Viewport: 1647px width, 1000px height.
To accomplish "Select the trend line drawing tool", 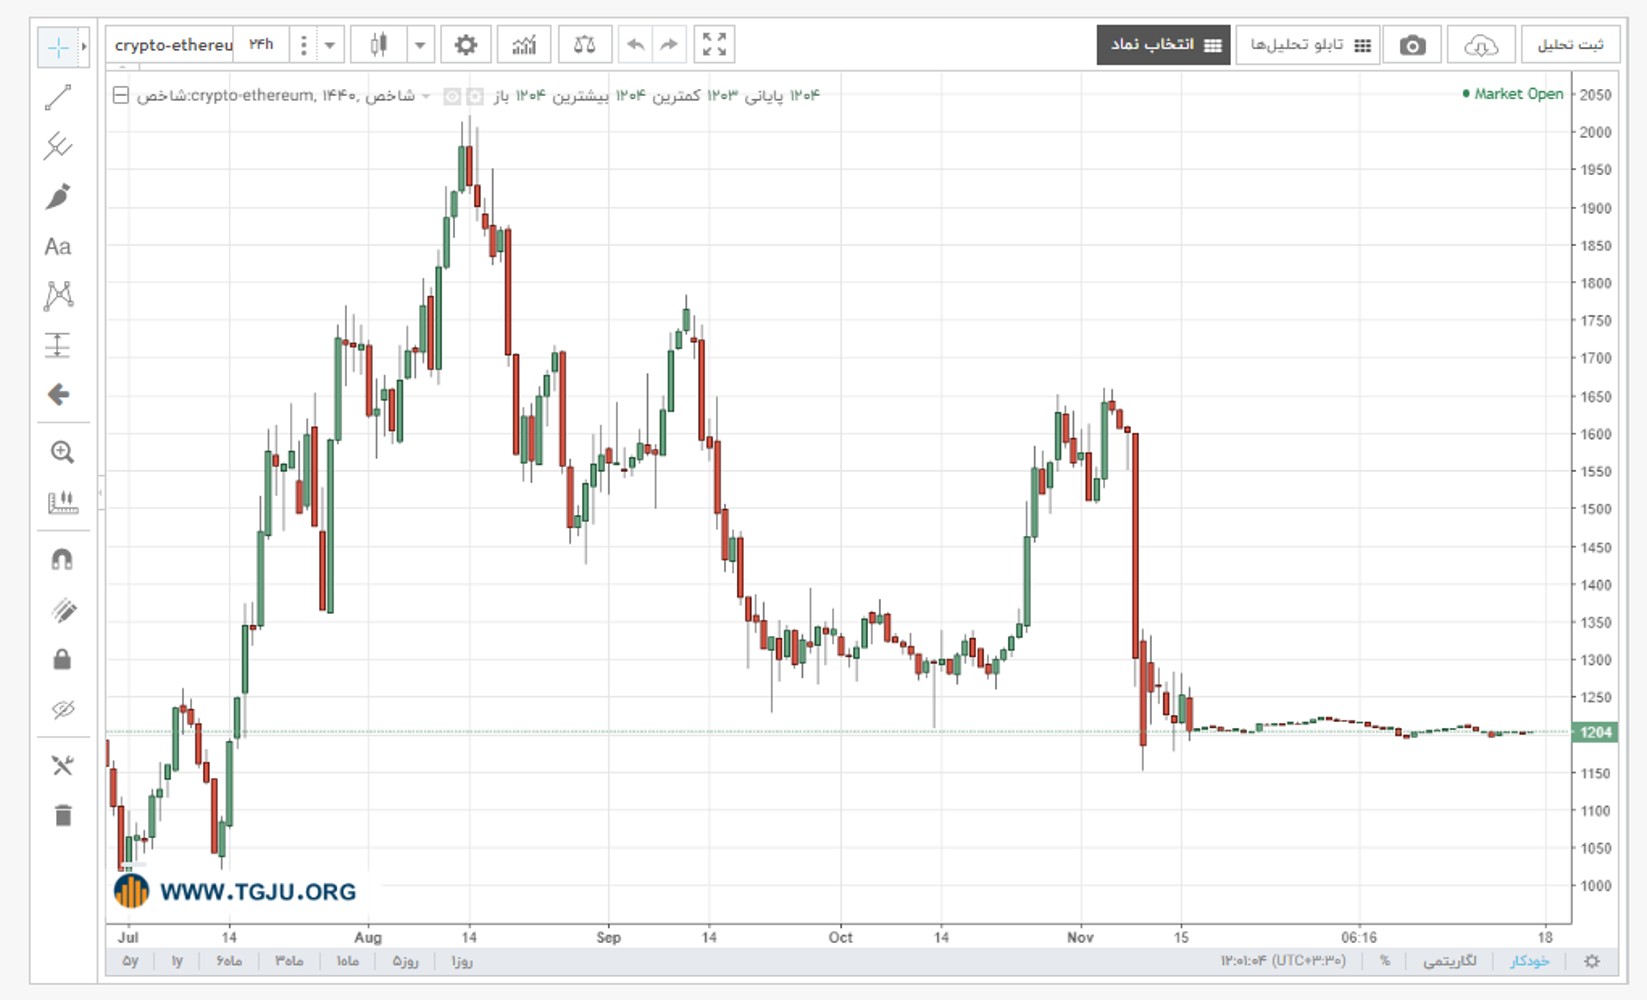I will pos(58,97).
